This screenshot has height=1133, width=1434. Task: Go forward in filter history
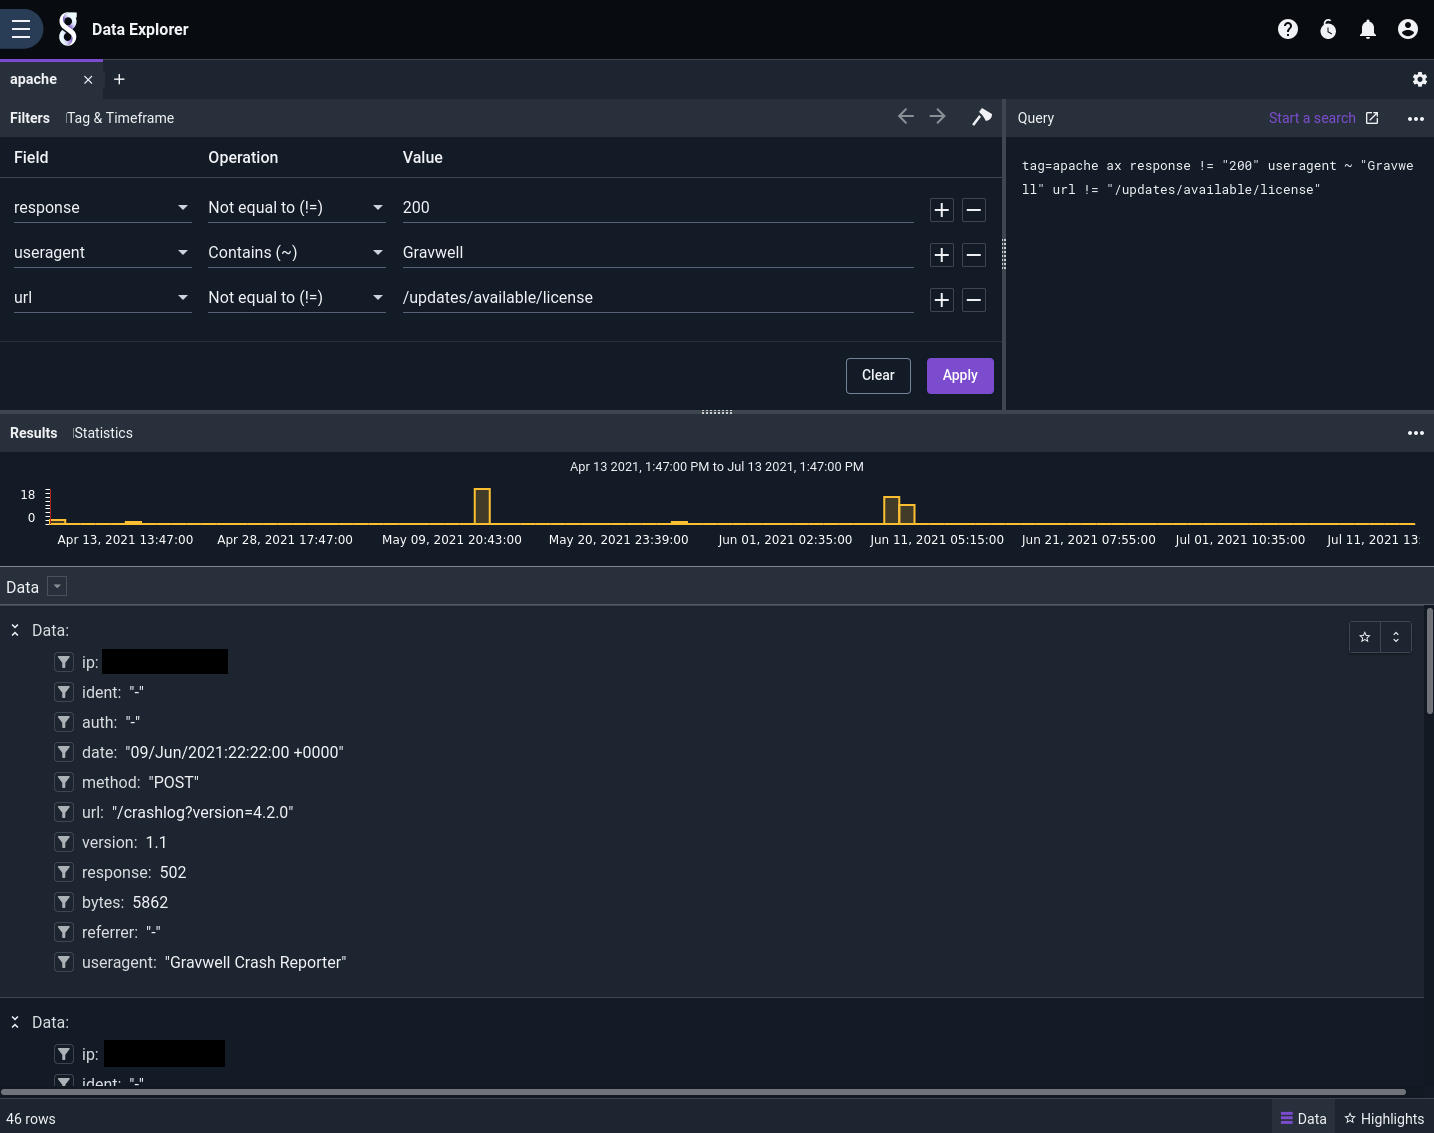click(x=937, y=117)
